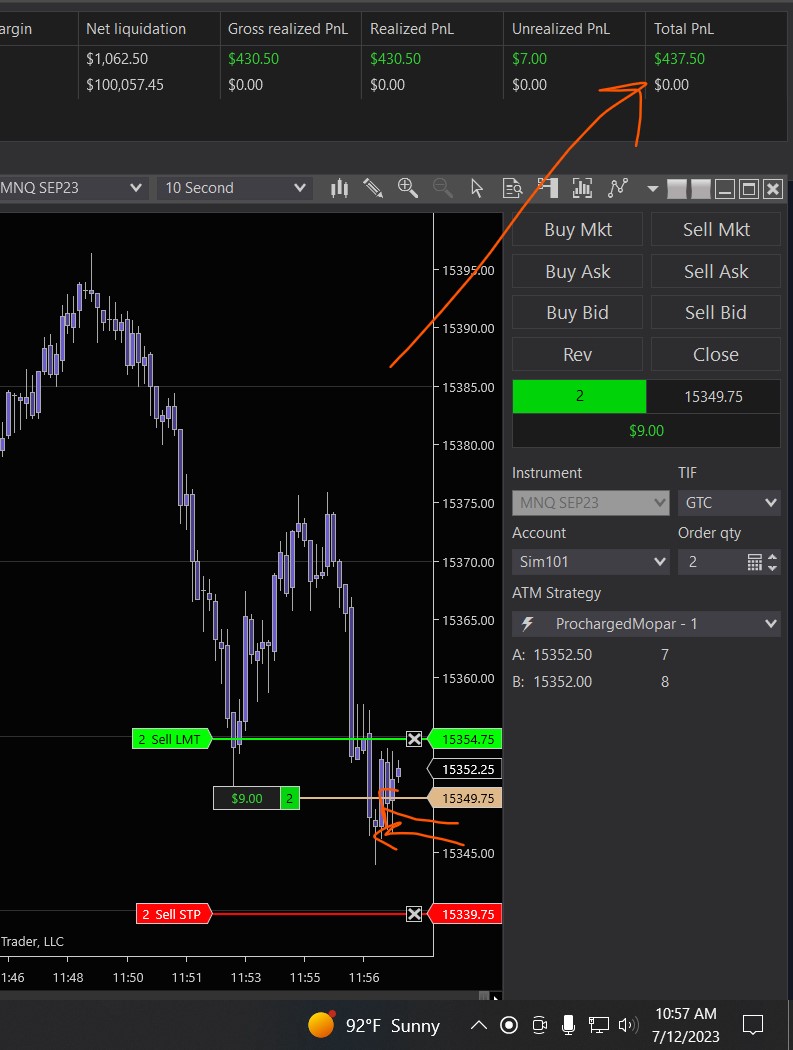This screenshot has width=793, height=1050.
Task: Cancel the Sell LMT order X box
Action: click(x=415, y=739)
